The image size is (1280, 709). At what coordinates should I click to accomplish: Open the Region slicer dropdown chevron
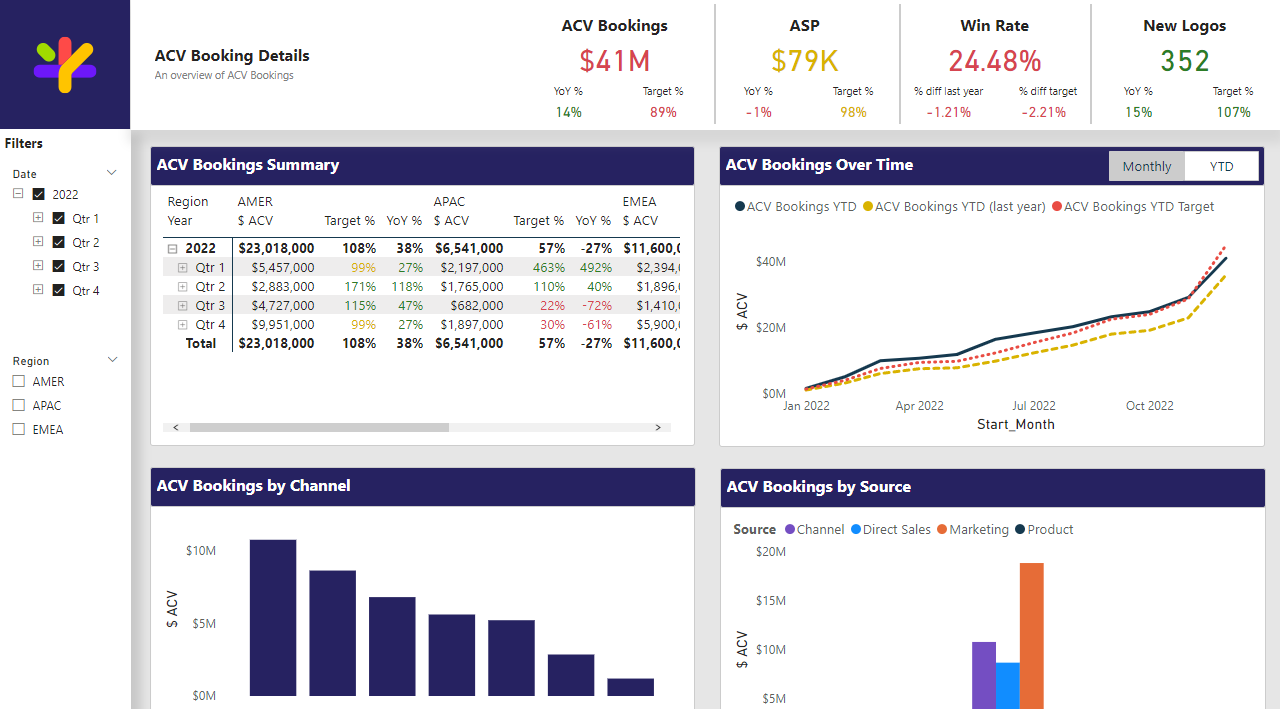(112, 360)
